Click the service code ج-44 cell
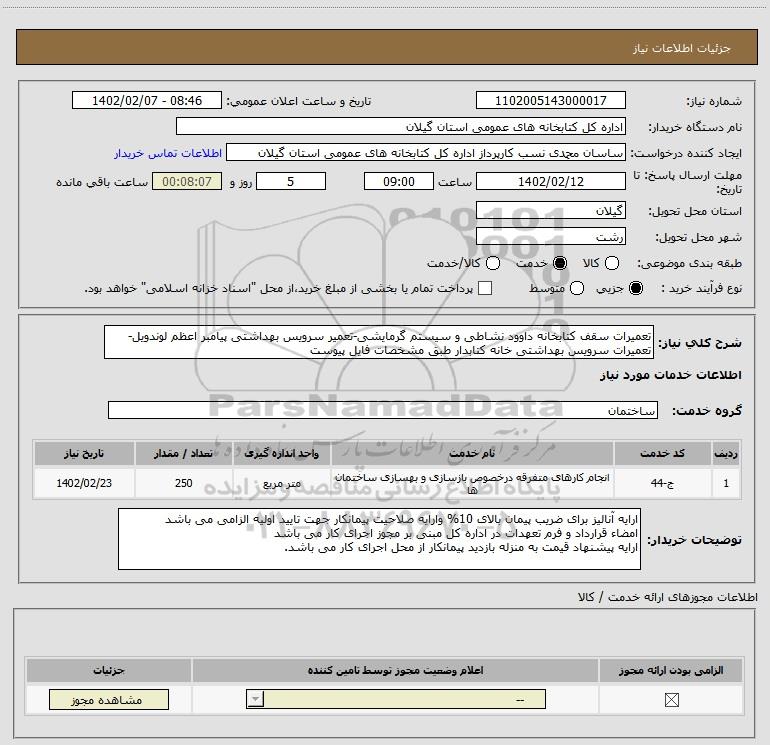Screen dimensions: 770x745 coord(662,483)
